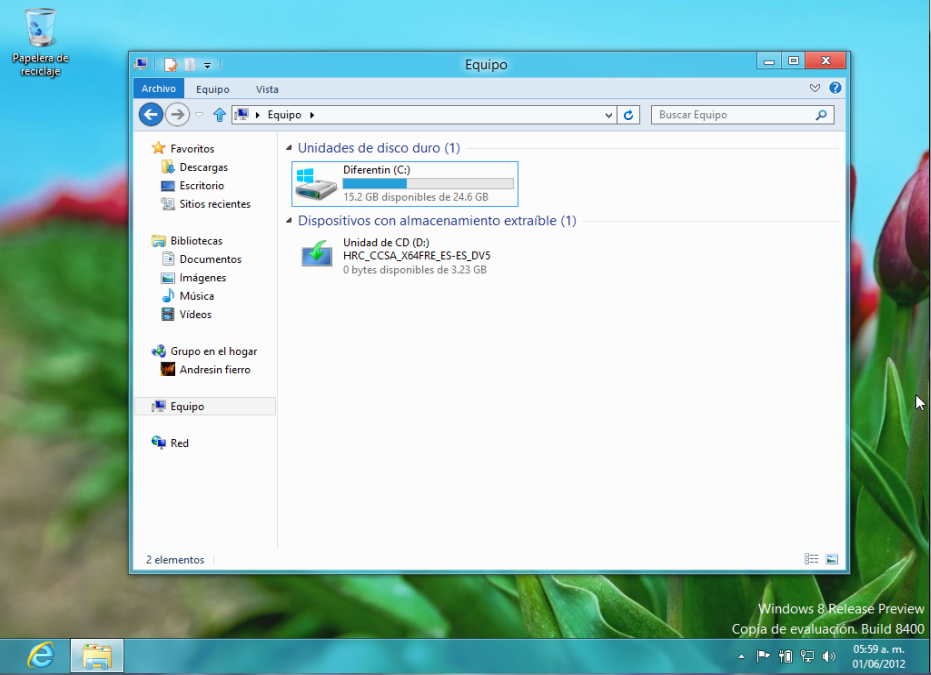Viewport: 931px width, 675px height.
Task: Click the New folder quick access icon
Action: (x=190, y=64)
